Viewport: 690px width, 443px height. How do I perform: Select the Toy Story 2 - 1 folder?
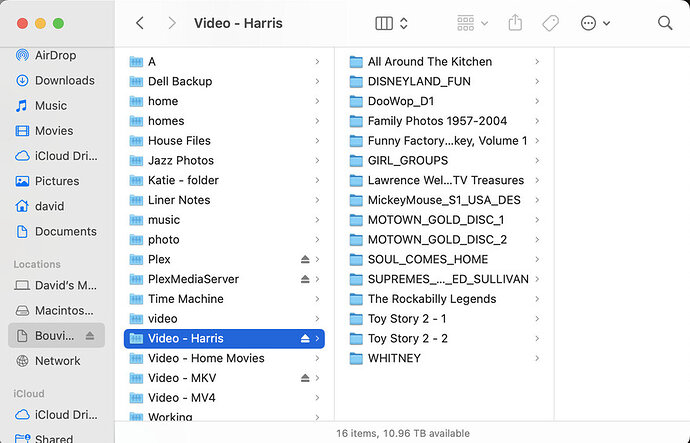tap(444, 319)
